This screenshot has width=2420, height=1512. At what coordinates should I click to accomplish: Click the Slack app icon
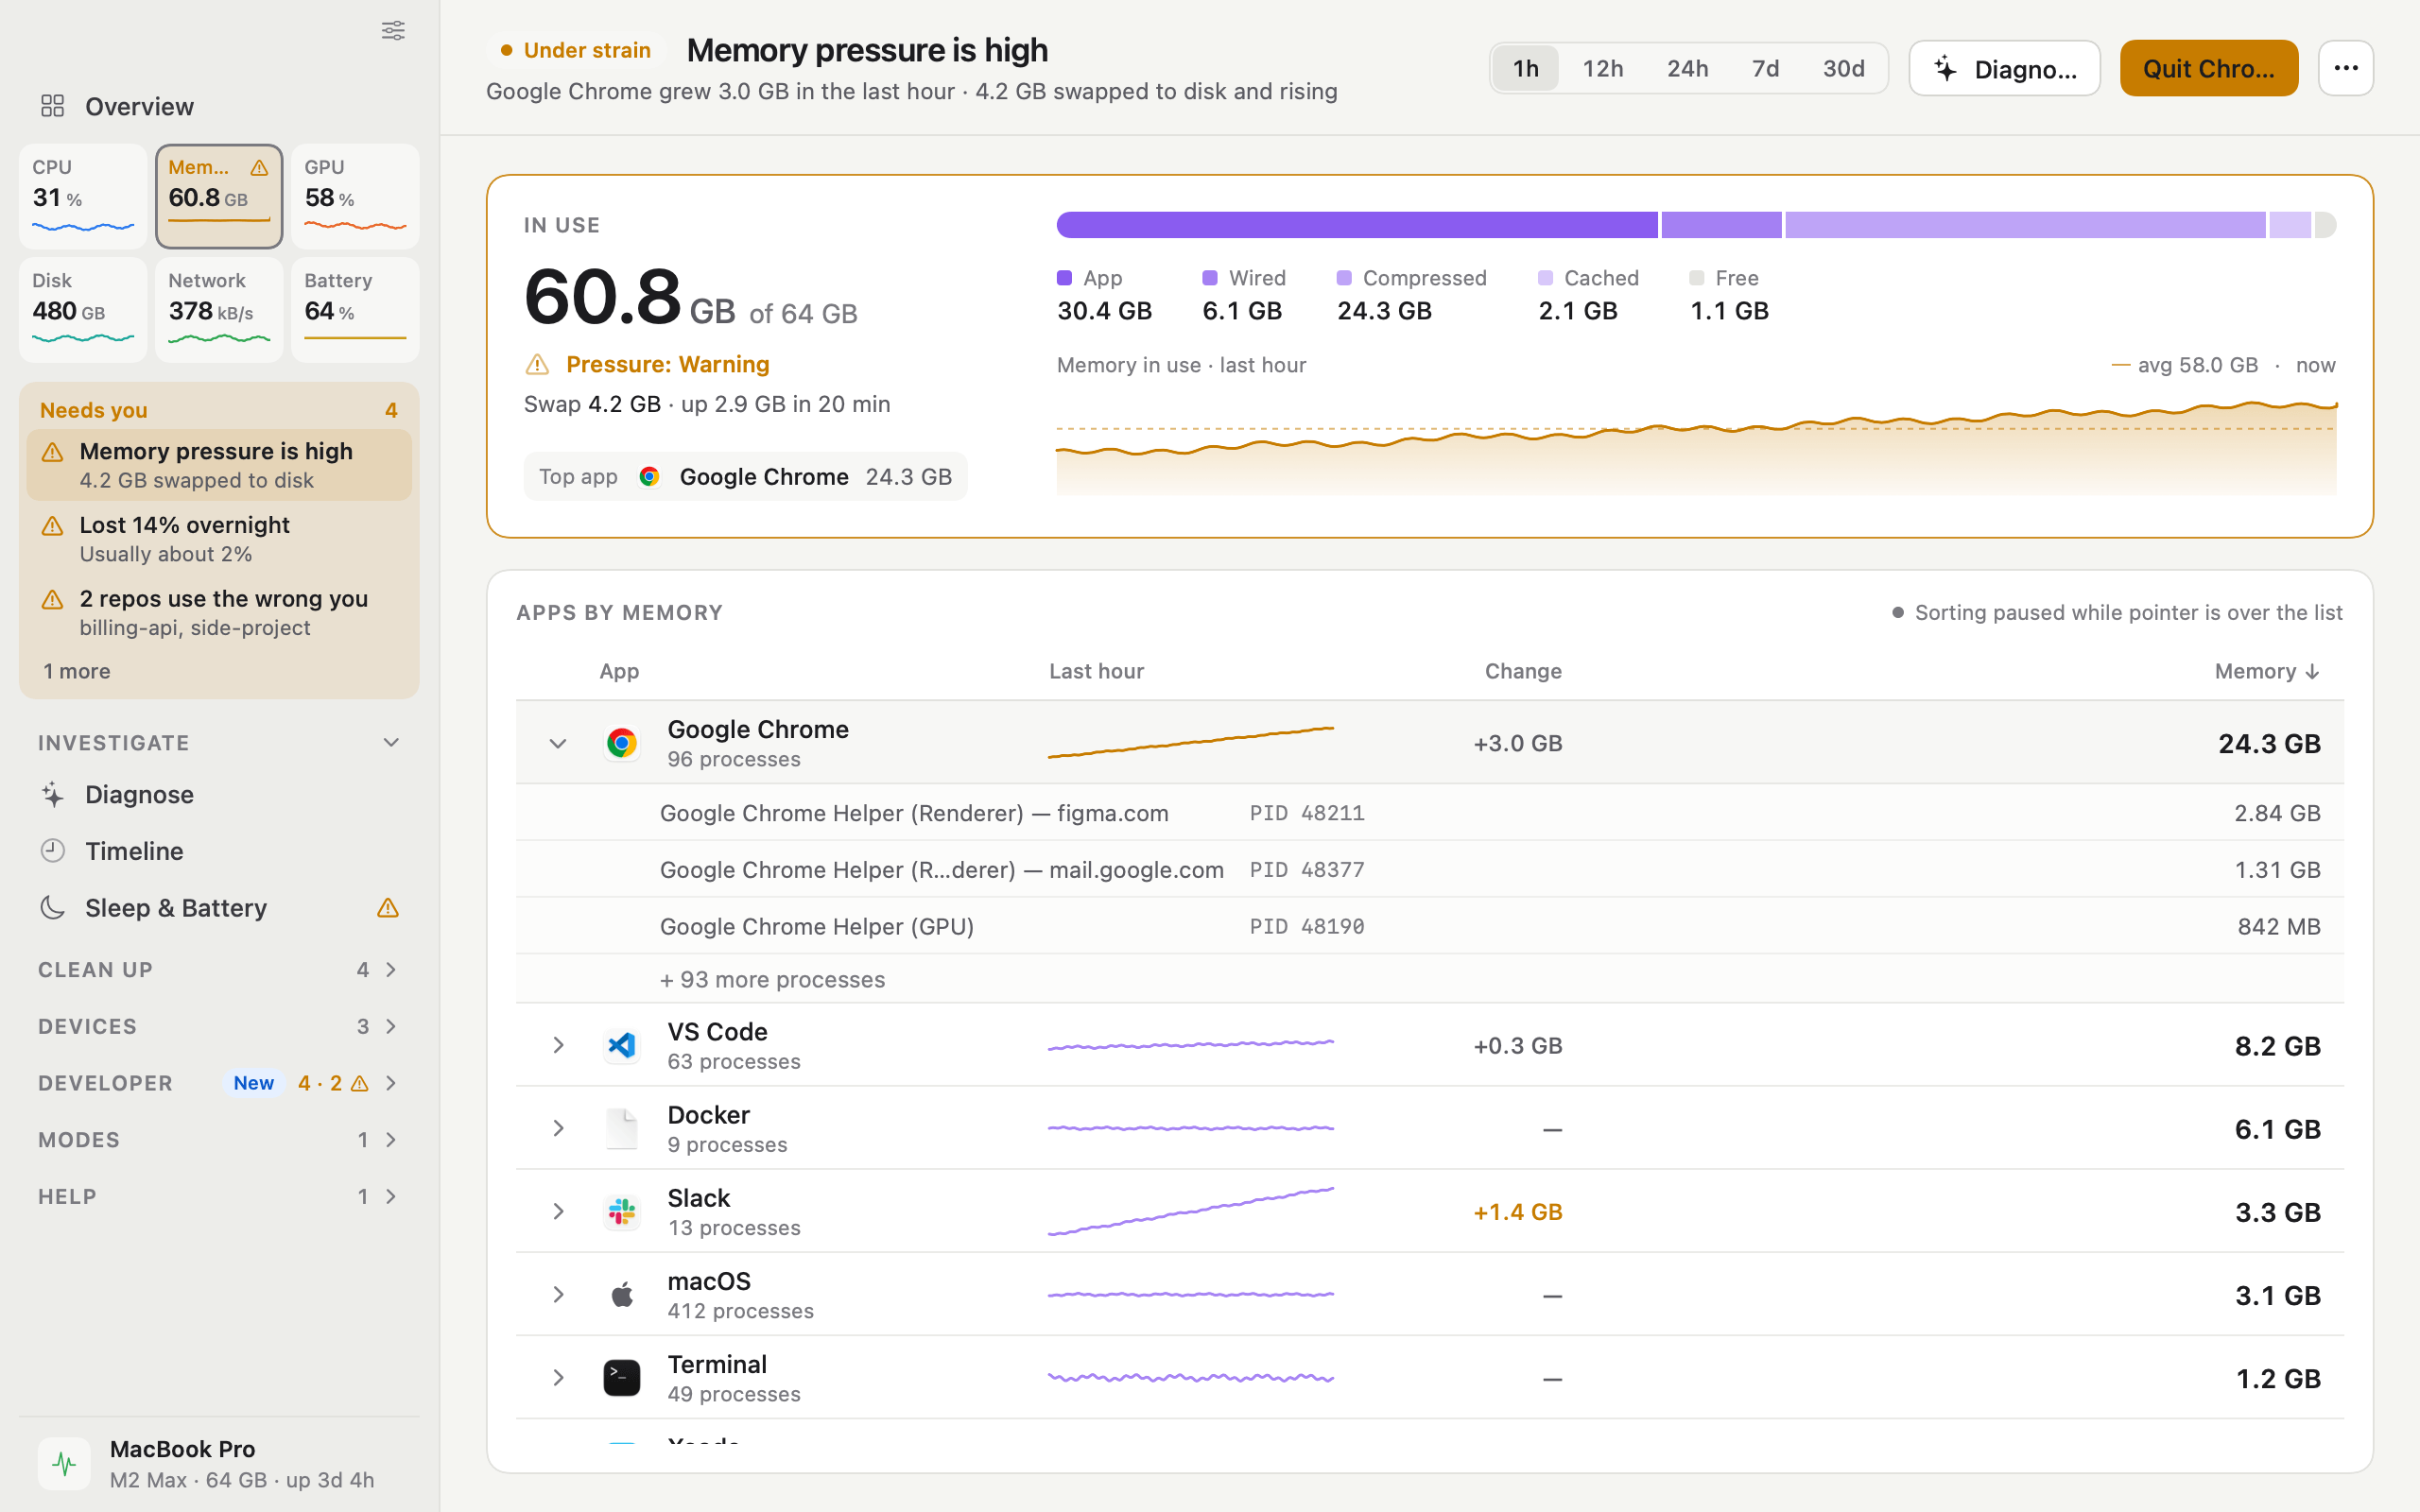(x=621, y=1211)
